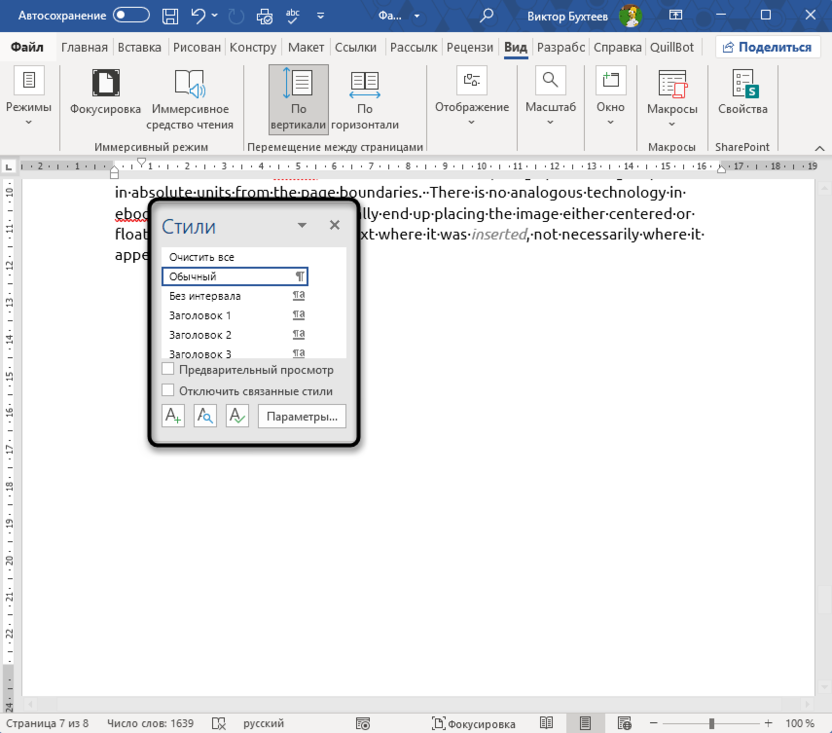
Task: Open the Стили panel options arrow
Action: (x=302, y=226)
